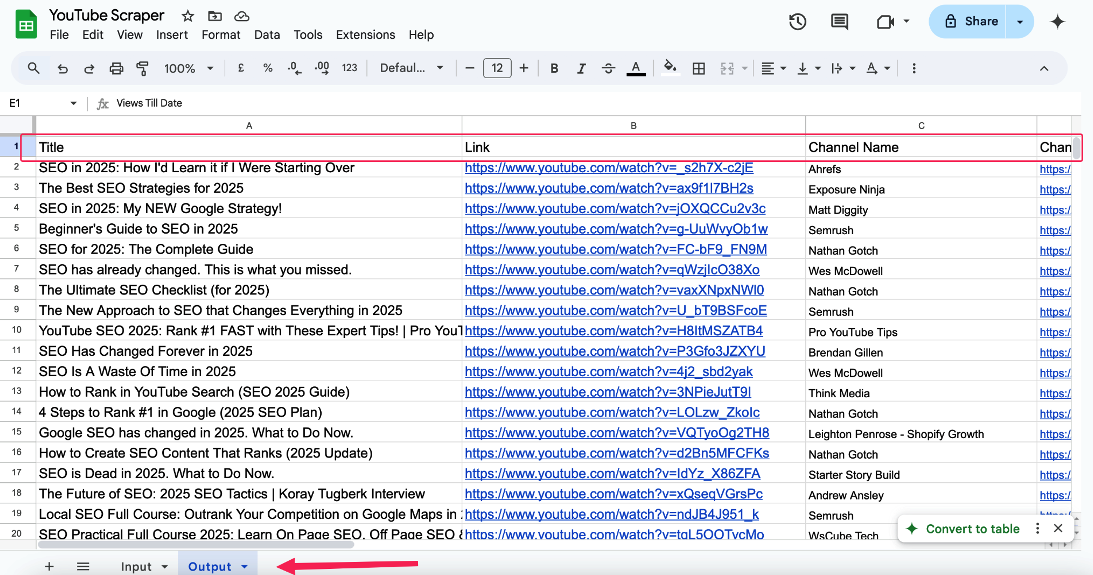The image size is (1093, 575).
Task: Apply strikethrough formatting
Action: point(608,68)
